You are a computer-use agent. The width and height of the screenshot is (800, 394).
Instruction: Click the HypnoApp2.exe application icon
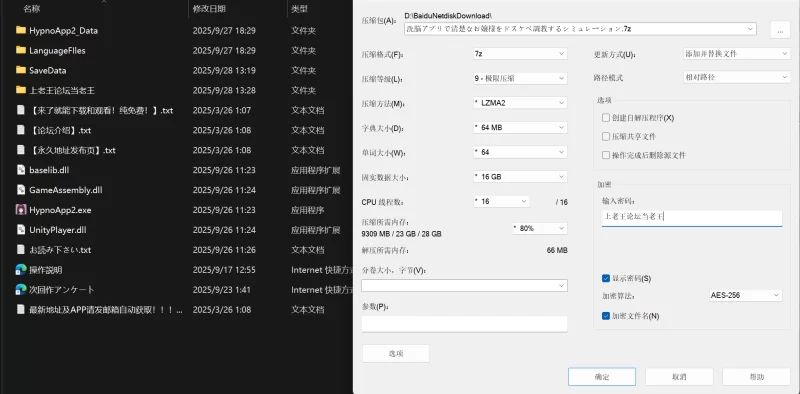21,210
